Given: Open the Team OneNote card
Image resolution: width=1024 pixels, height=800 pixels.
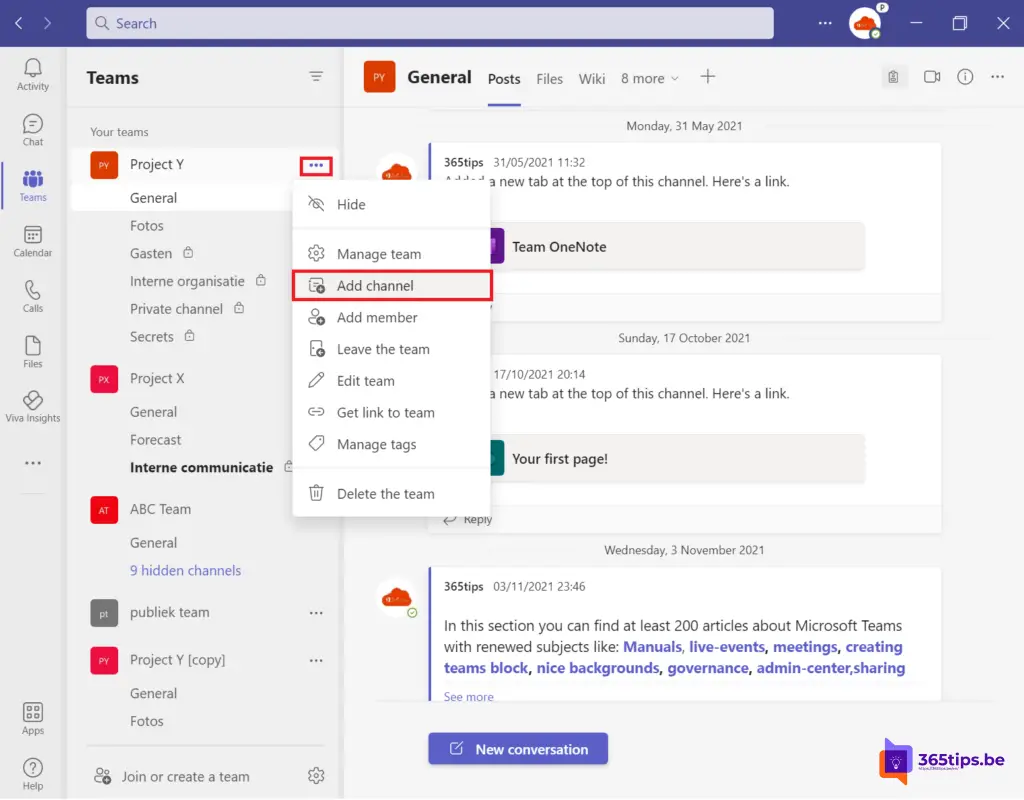Looking at the screenshot, I should click(677, 247).
